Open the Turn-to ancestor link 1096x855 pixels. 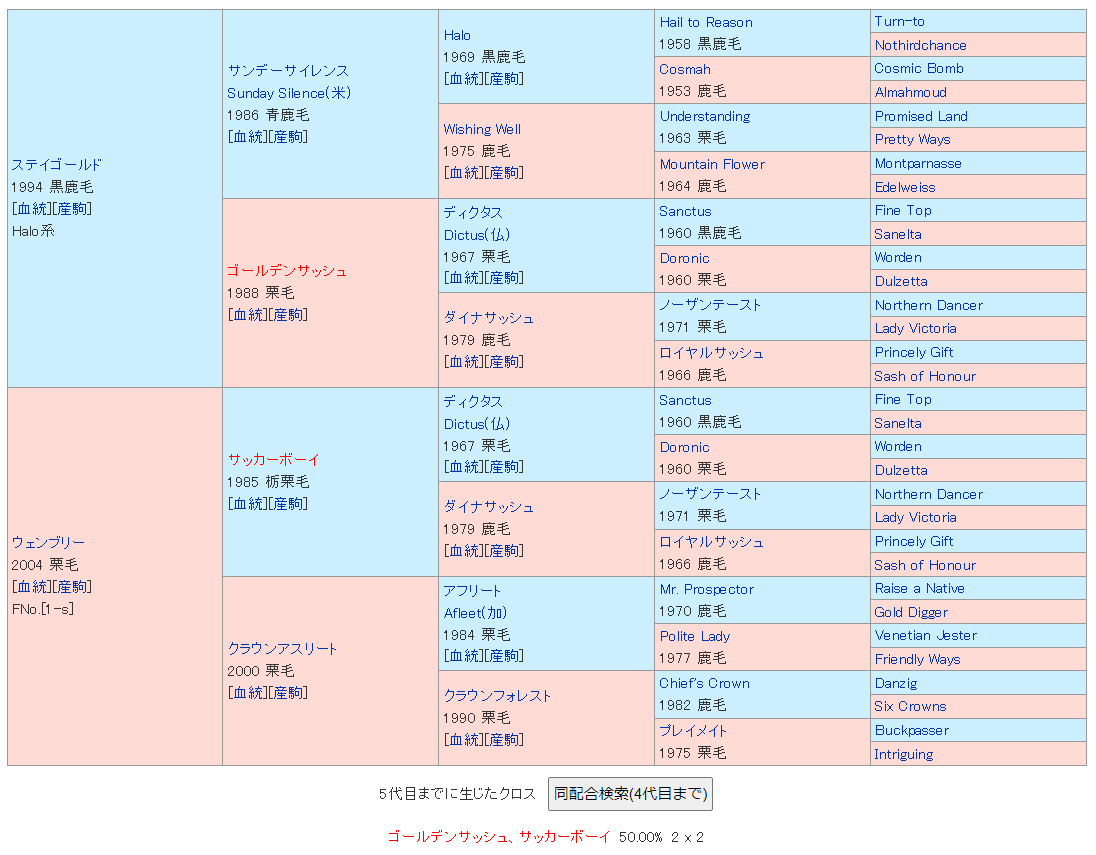pos(899,21)
